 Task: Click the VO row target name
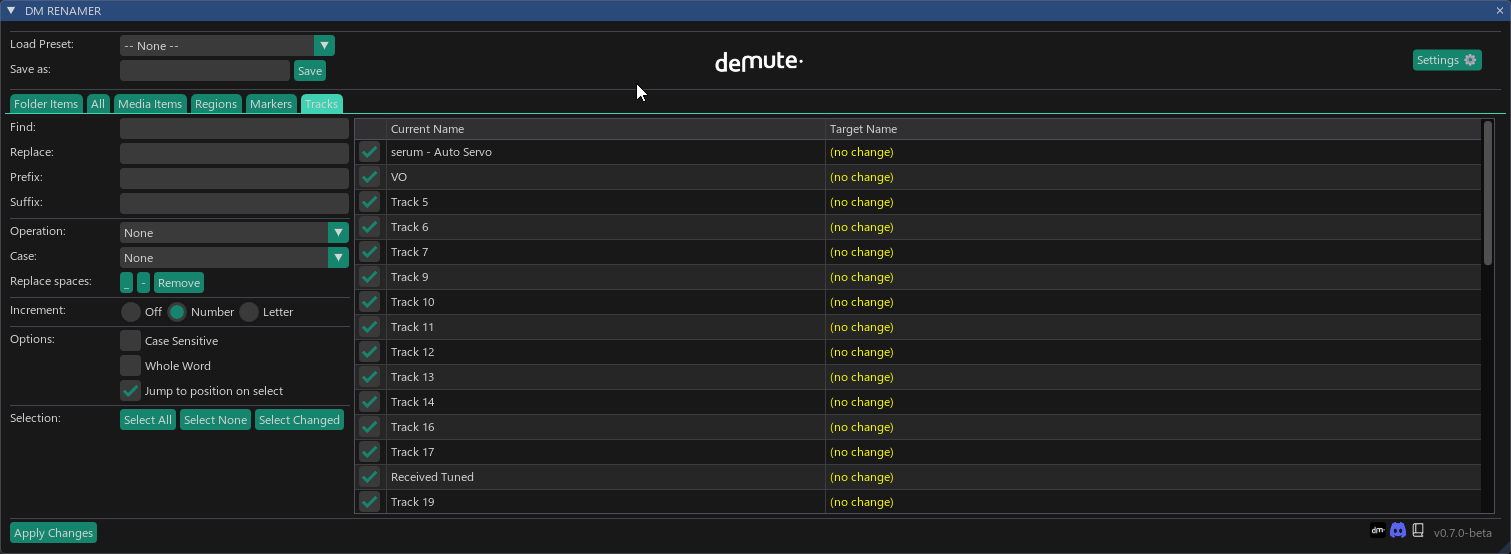862,177
